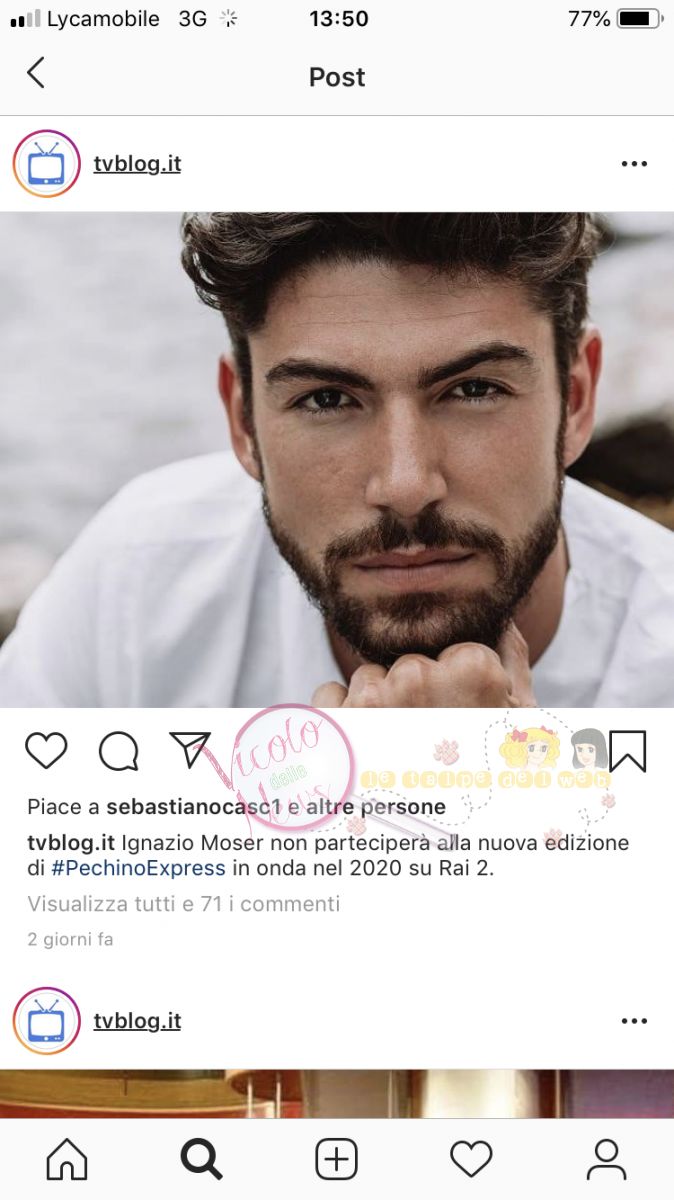Save the post with bookmark icon
The width and height of the screenshot is (674, 1200).
coord(628,751)
